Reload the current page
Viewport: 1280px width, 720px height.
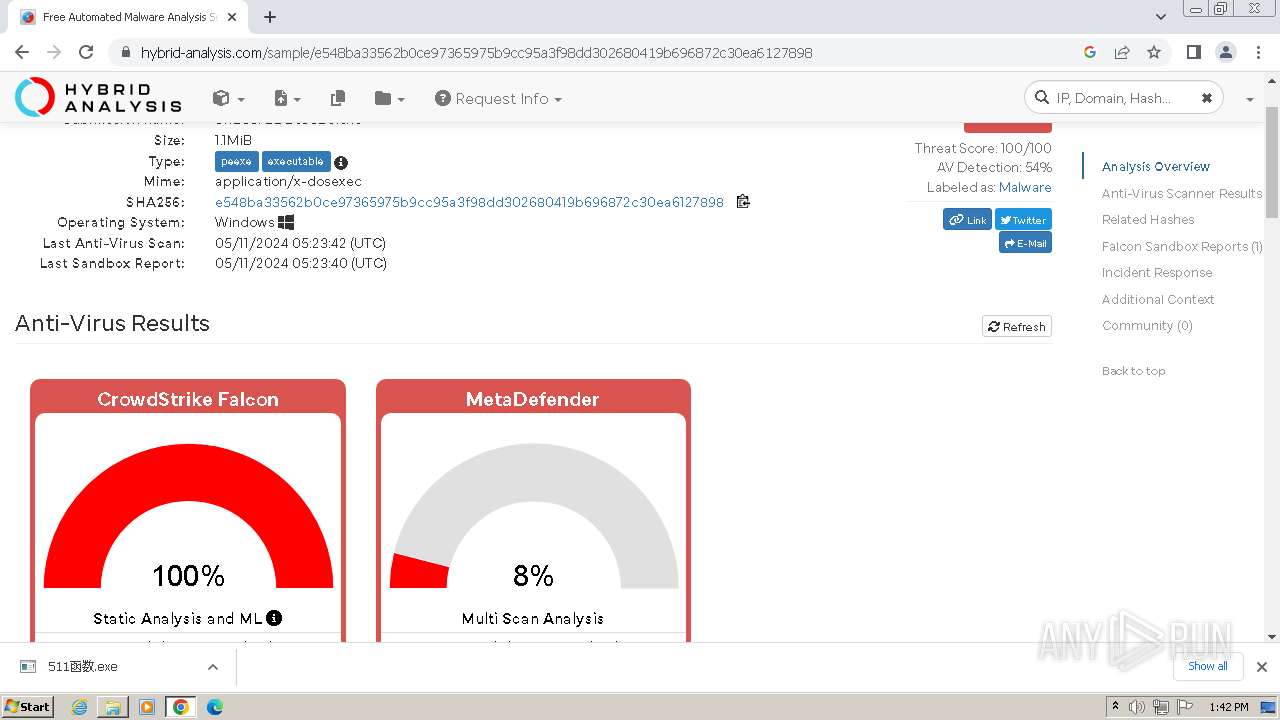click(x=86, y=52)
